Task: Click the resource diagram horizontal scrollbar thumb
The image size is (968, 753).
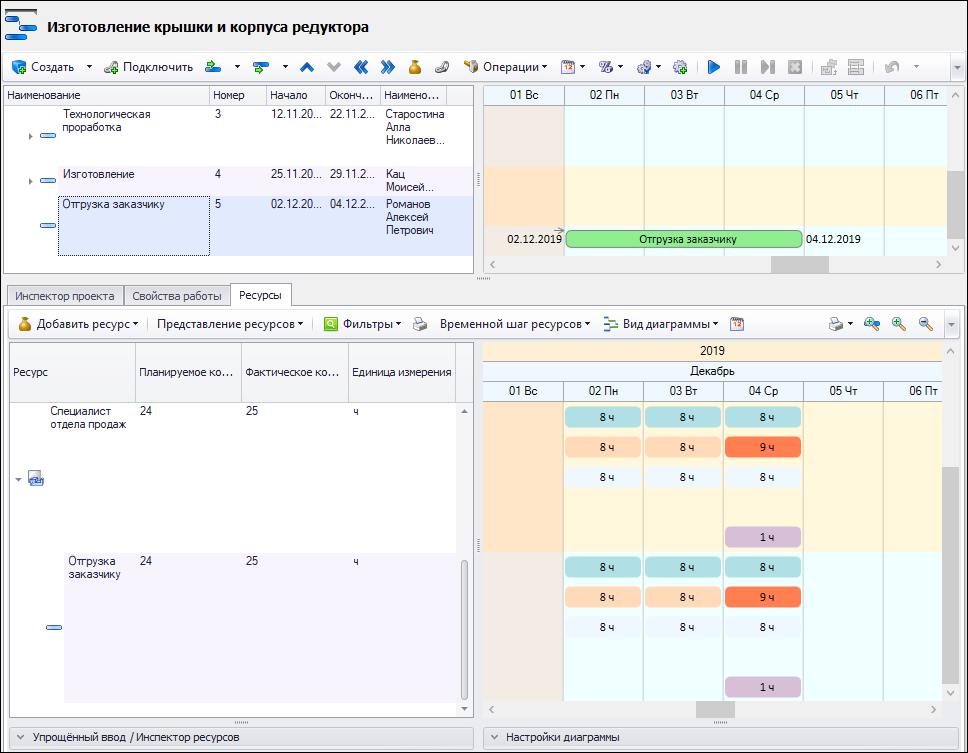Action: pos(715,709)
